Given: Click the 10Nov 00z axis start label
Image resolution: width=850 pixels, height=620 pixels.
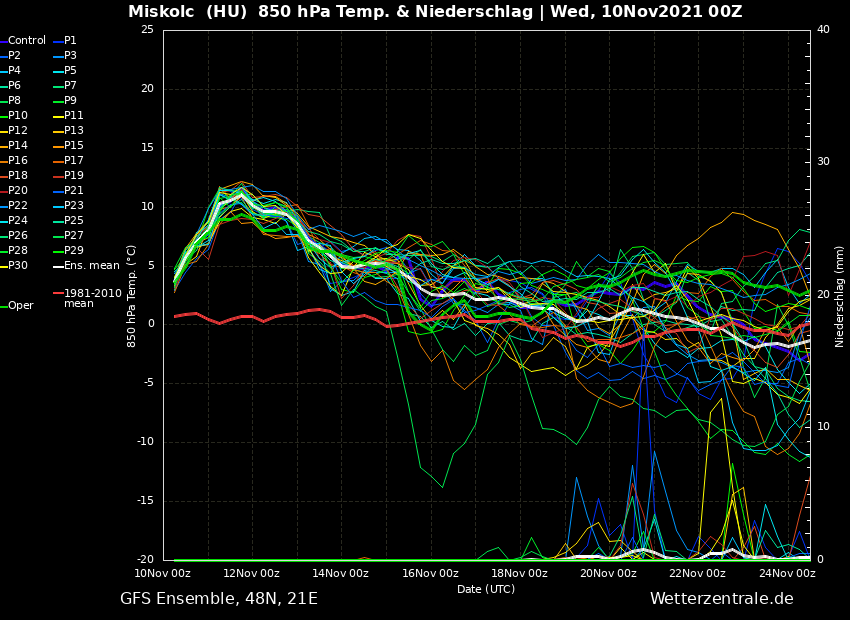Looking at the screenshot, I should pos(163,573).
